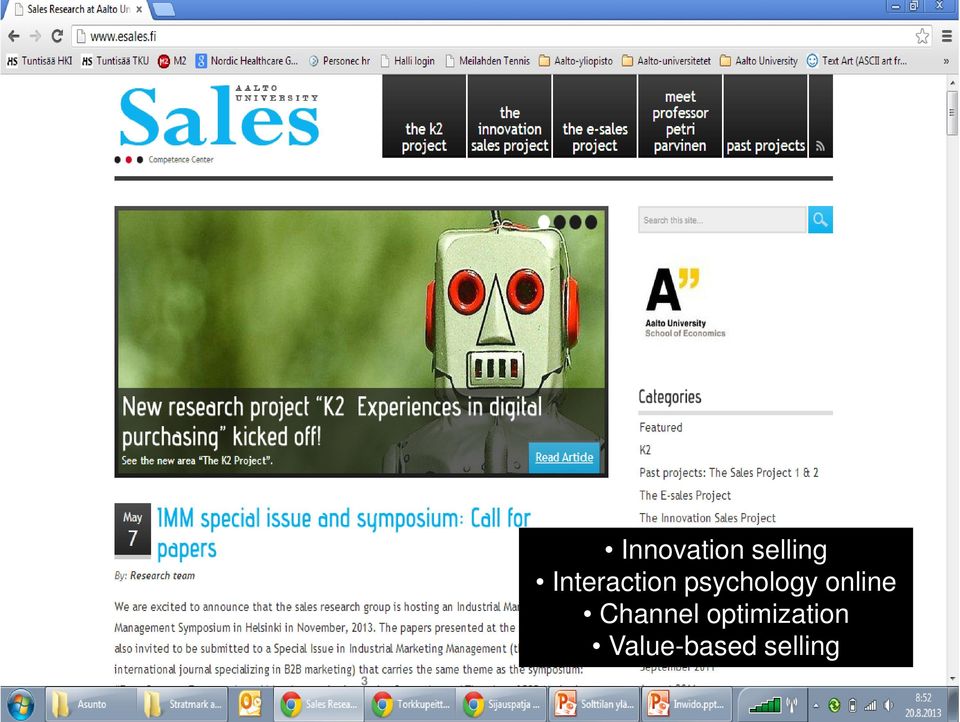This screenshot has width=960, height=722.
Task: Open the M2 bookmark
Action: (172, 61)
